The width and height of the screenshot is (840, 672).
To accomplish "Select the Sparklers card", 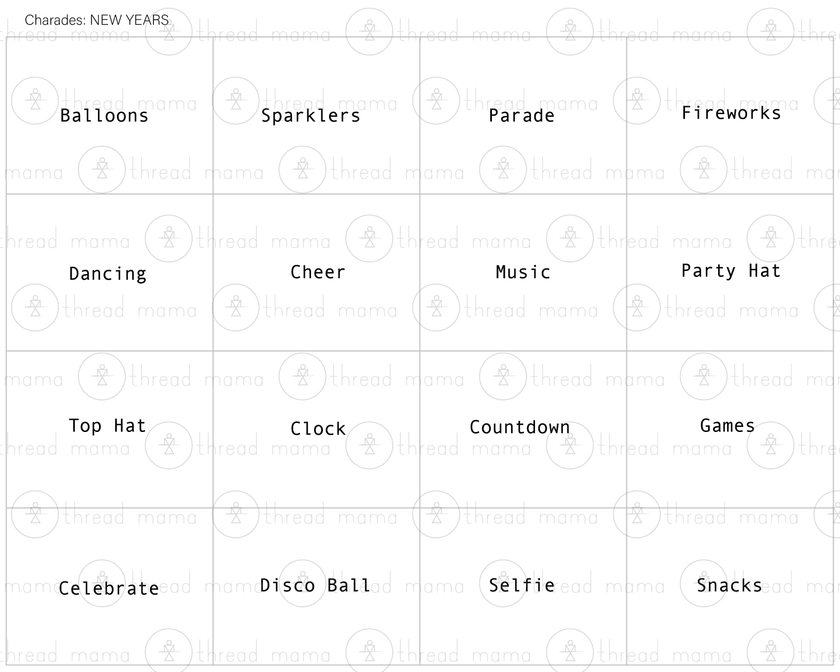I will click(x=311, y=116).
